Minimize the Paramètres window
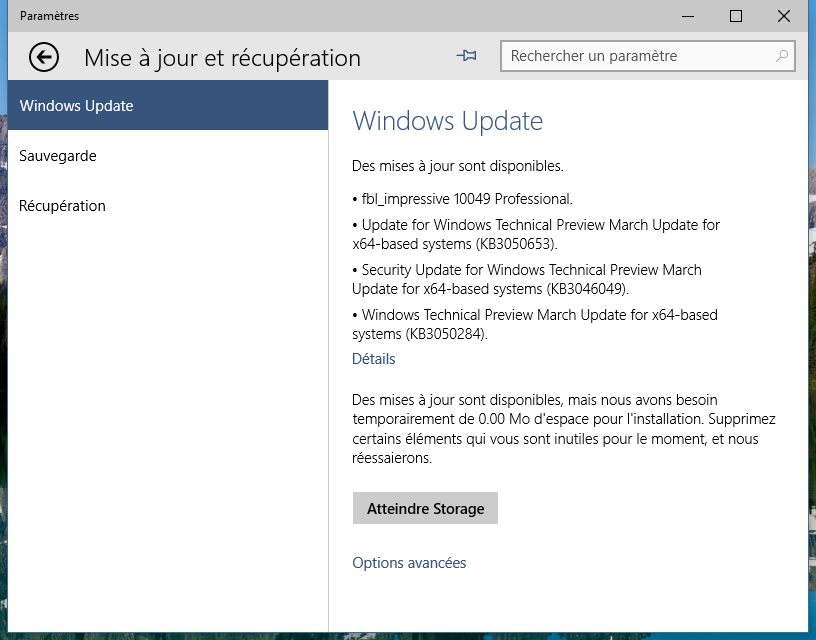 point(688,16)
